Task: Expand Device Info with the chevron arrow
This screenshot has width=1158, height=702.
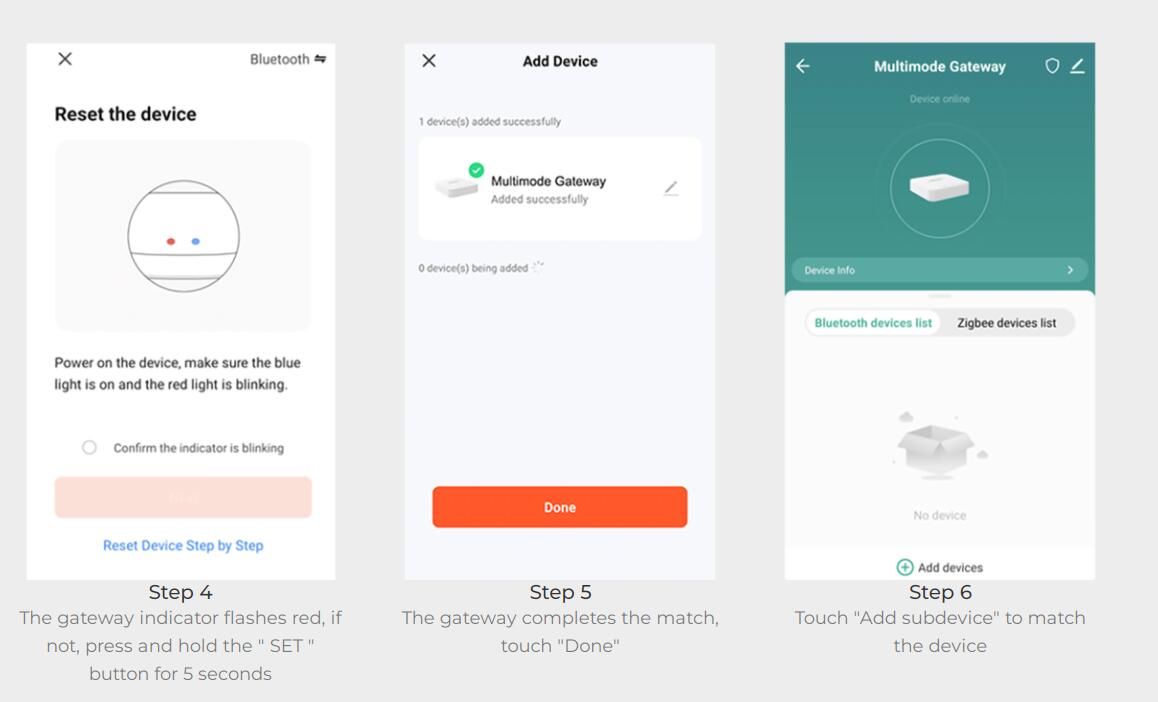Action: pyautogui.click(x=1070, y=270)
